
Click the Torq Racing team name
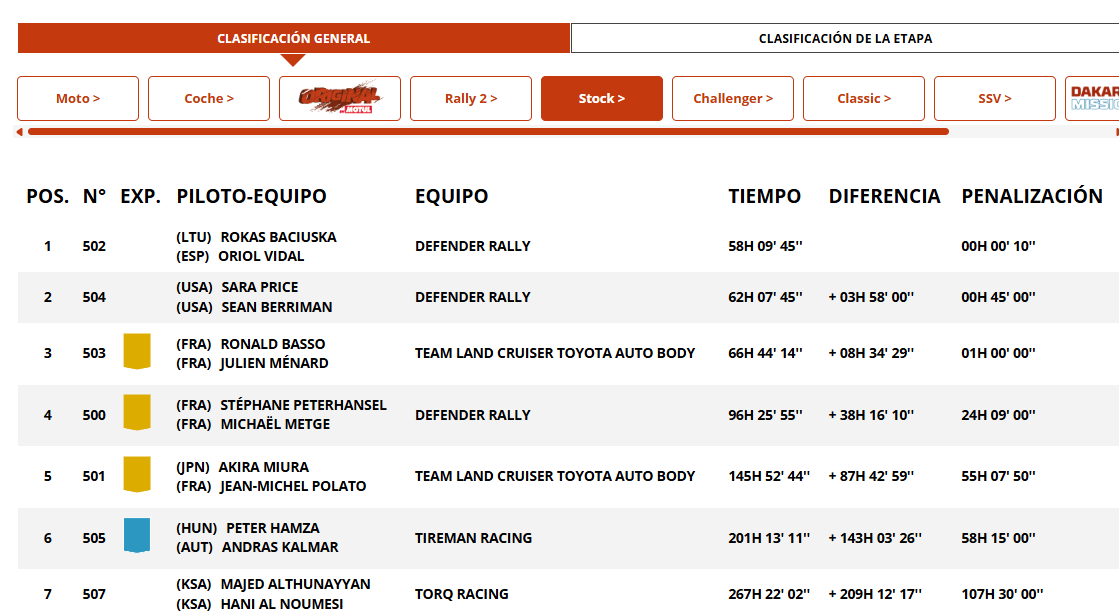(462, 594)
